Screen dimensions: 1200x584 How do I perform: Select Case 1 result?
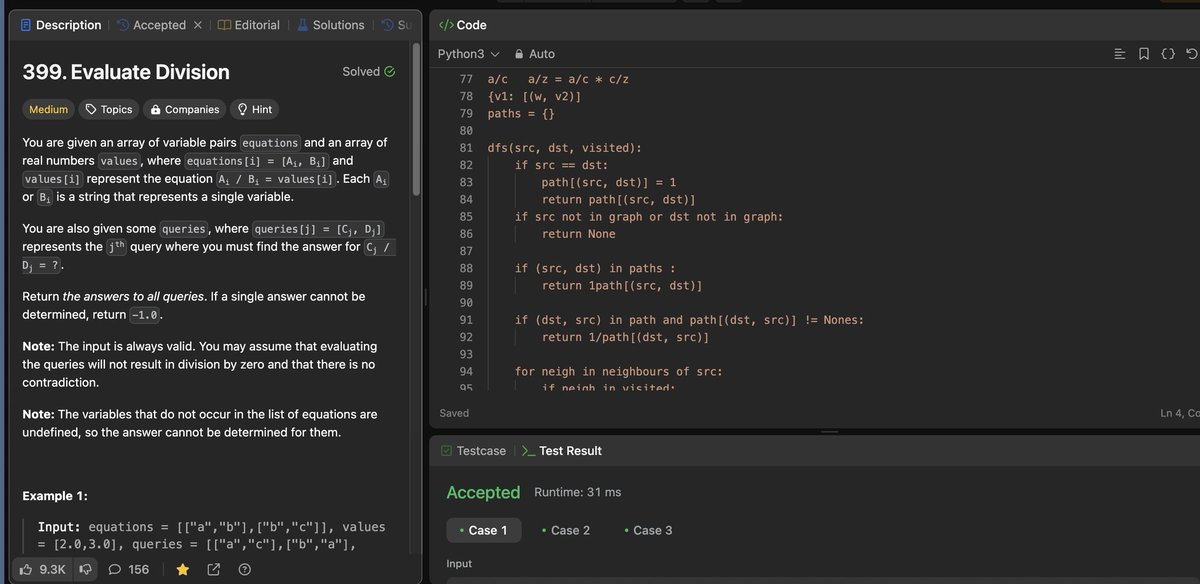coord(484,530)
